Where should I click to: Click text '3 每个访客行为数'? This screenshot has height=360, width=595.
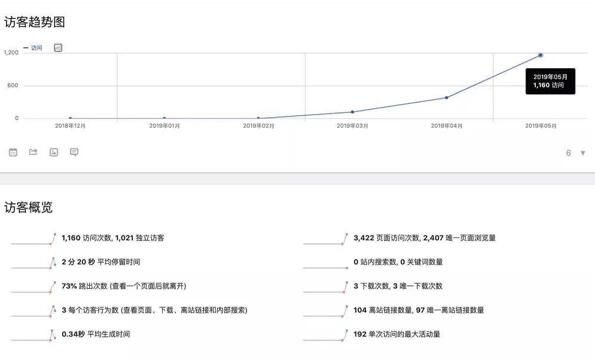(90, 310)
